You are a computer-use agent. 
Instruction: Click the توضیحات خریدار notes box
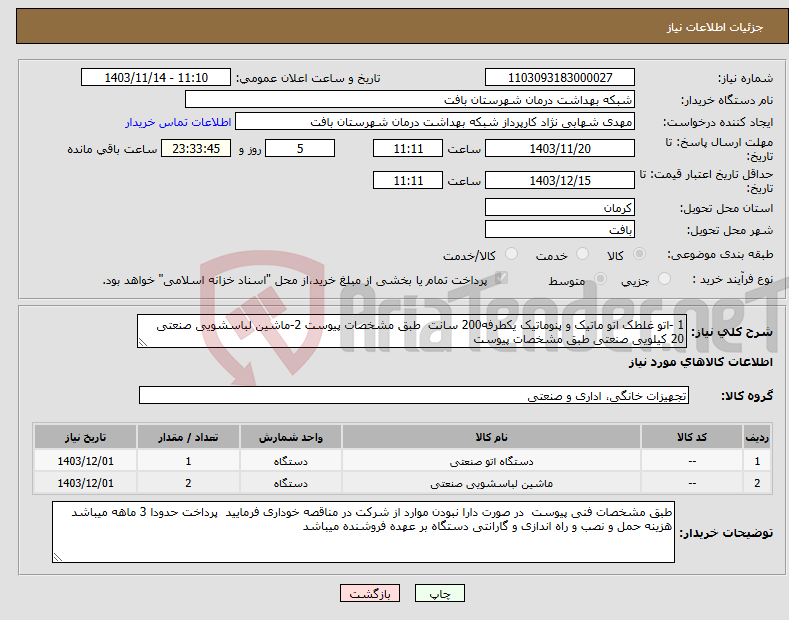363,532
